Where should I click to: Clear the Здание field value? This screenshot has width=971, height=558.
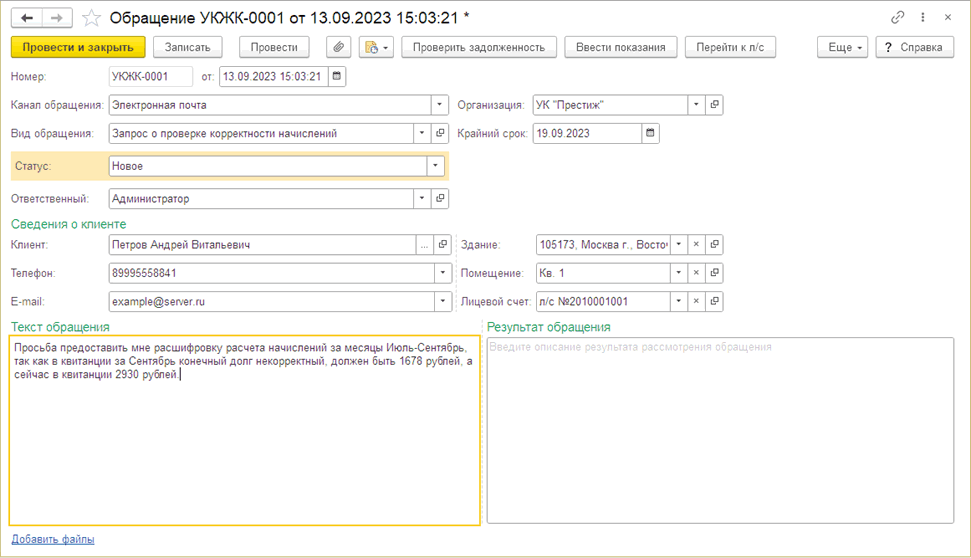697,244
